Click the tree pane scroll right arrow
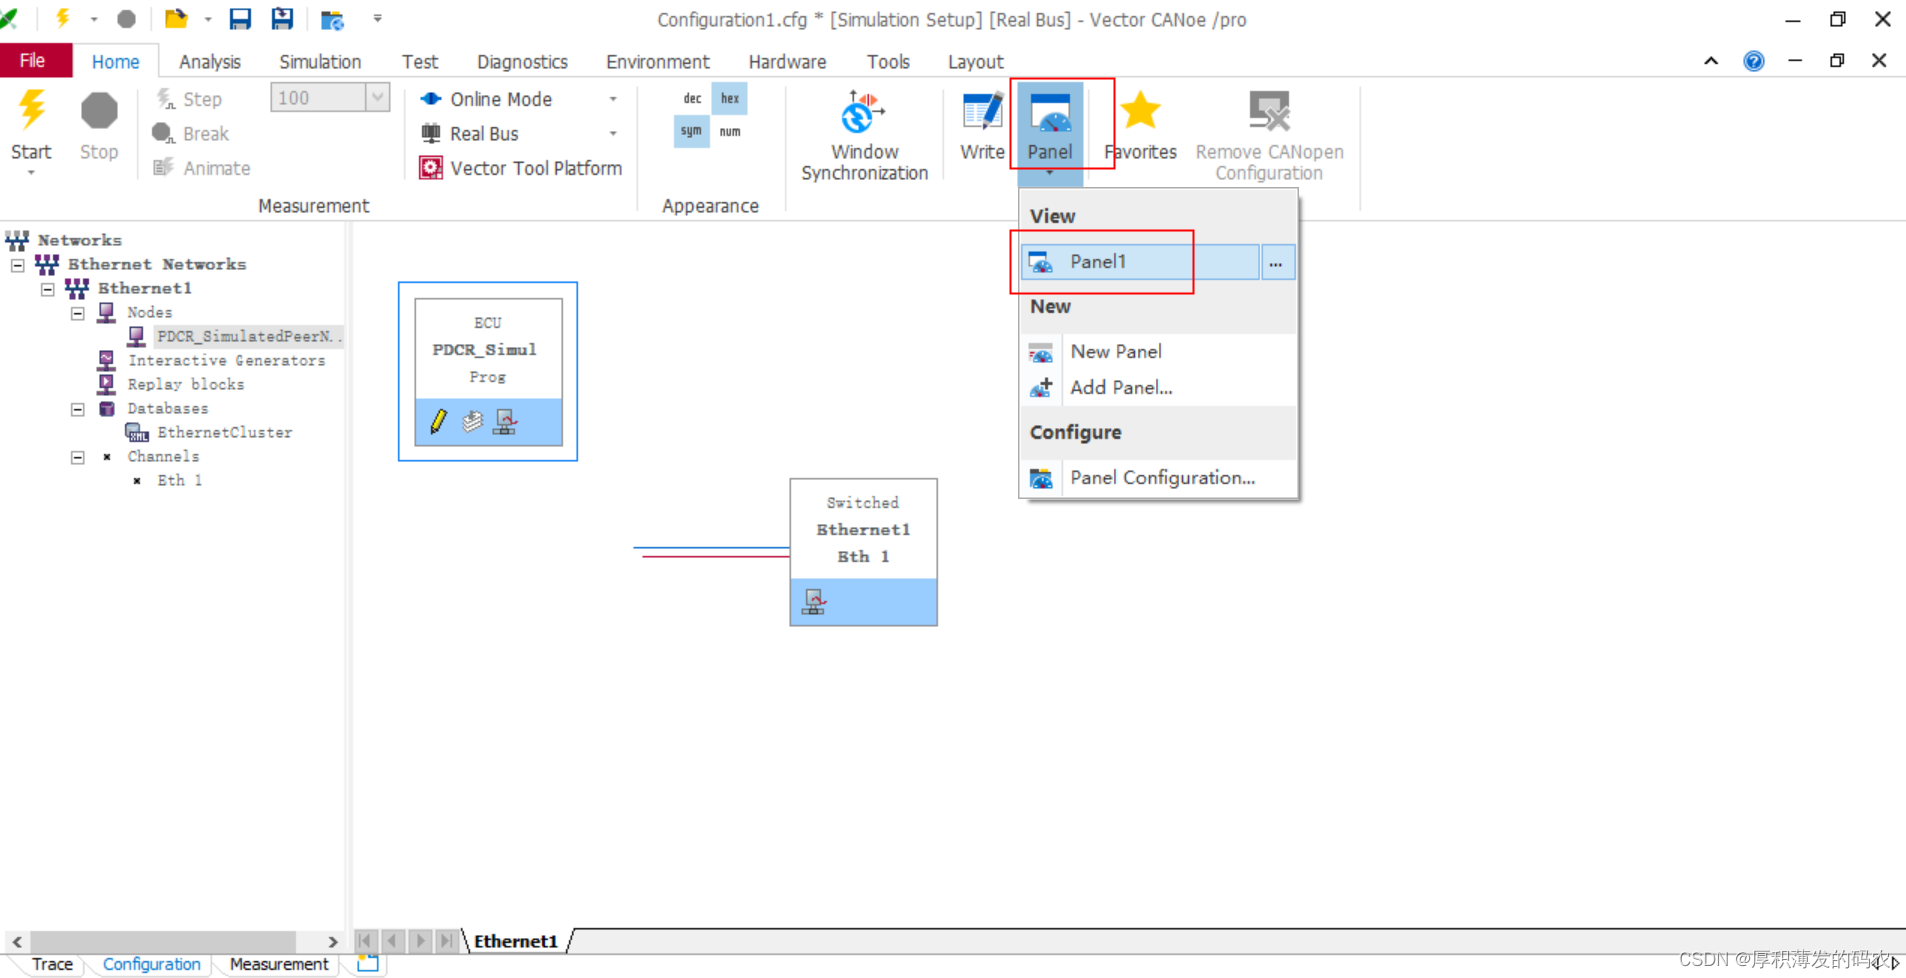The height and width of the screenshot is (978, 1906). (333, 942)
